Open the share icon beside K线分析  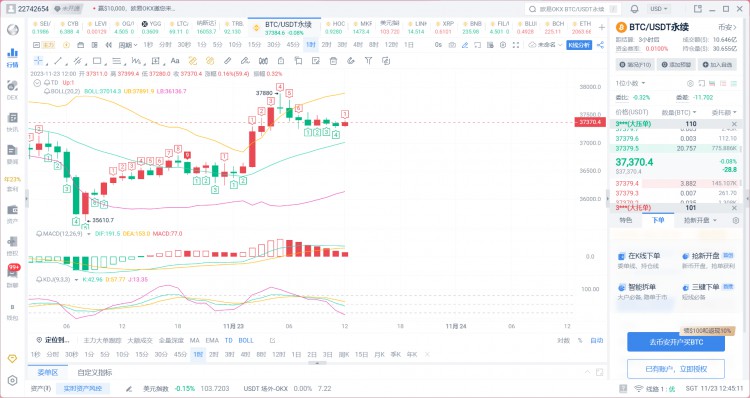[600, 45]
